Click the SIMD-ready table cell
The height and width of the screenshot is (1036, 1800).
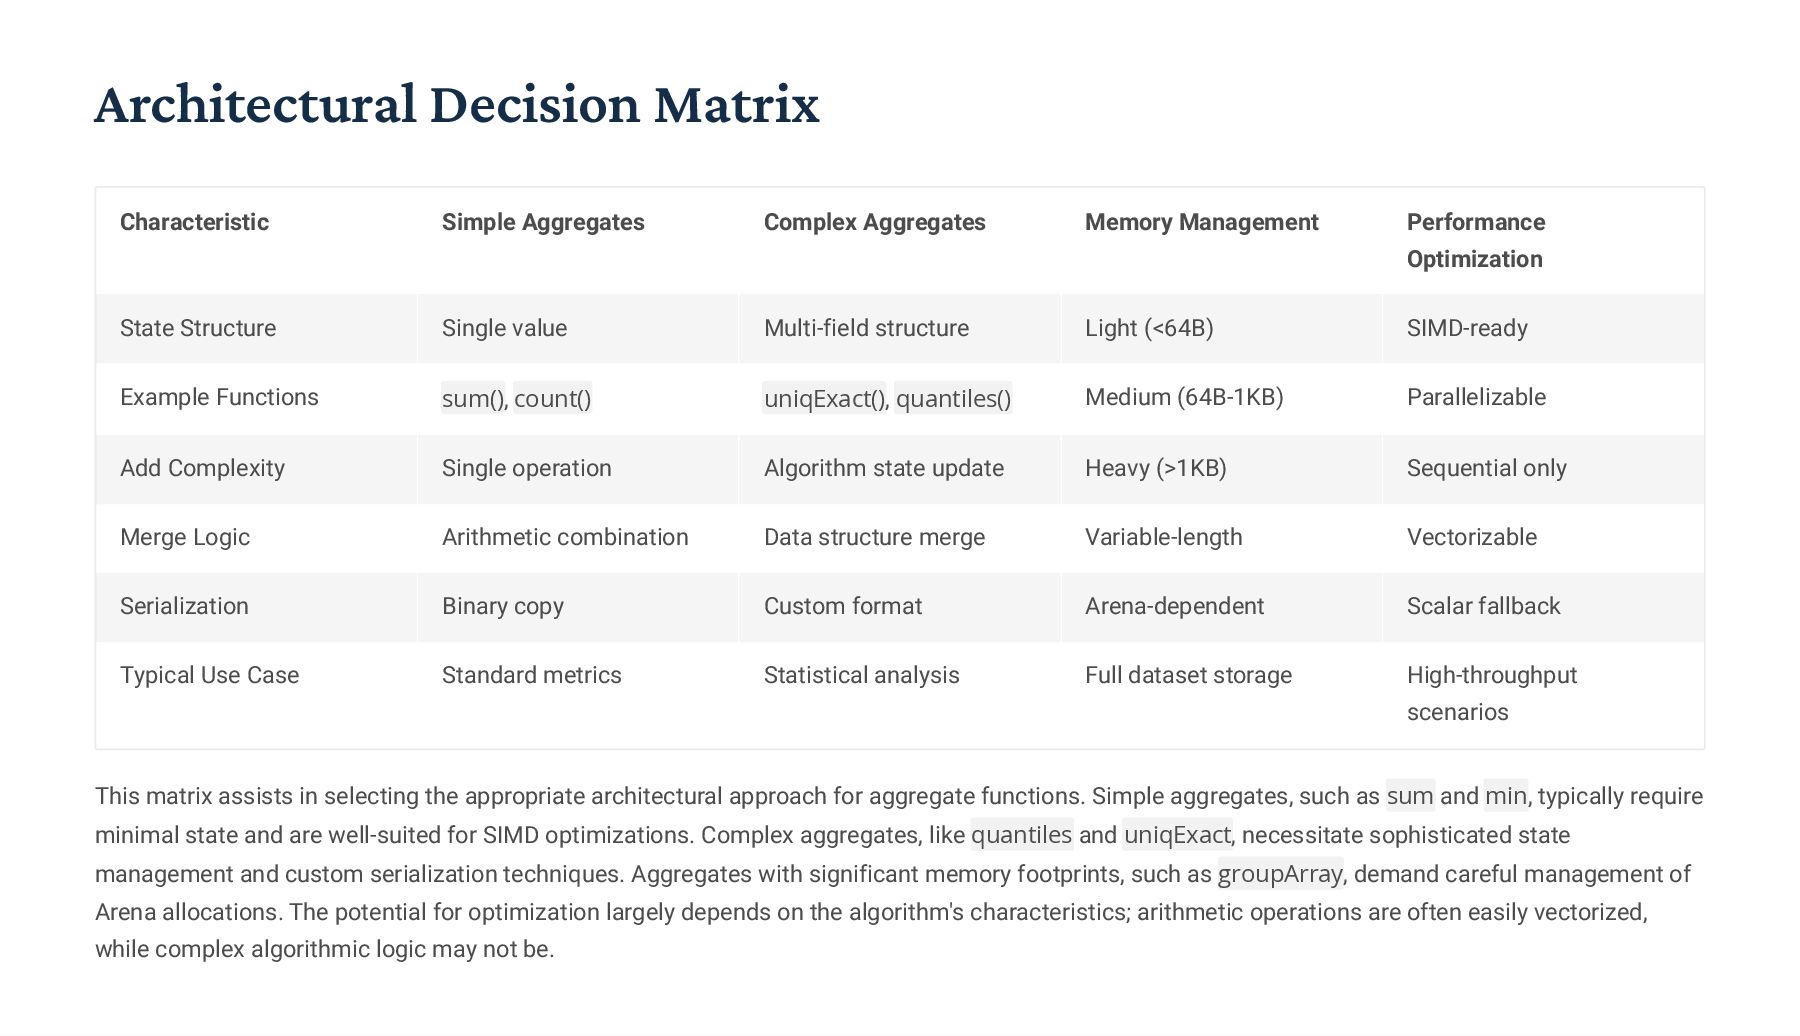1467,328
